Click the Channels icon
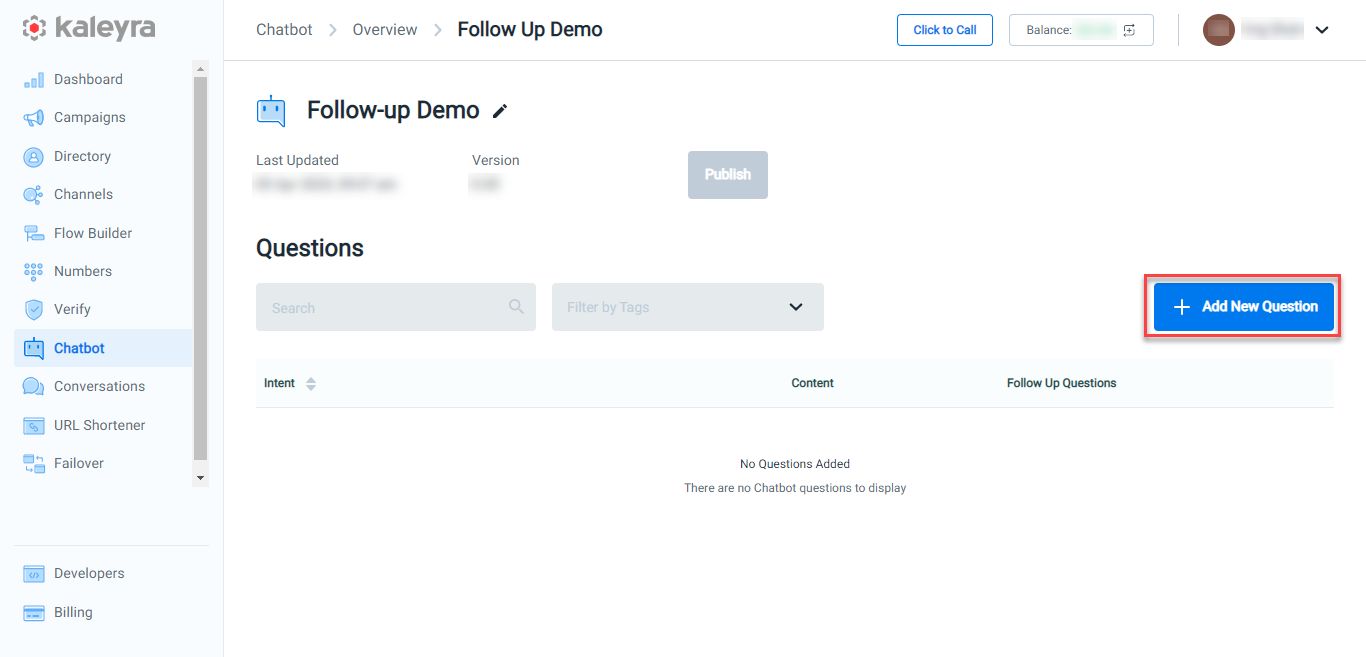Screen dimensions: 1366x657 tap(34, 195)
